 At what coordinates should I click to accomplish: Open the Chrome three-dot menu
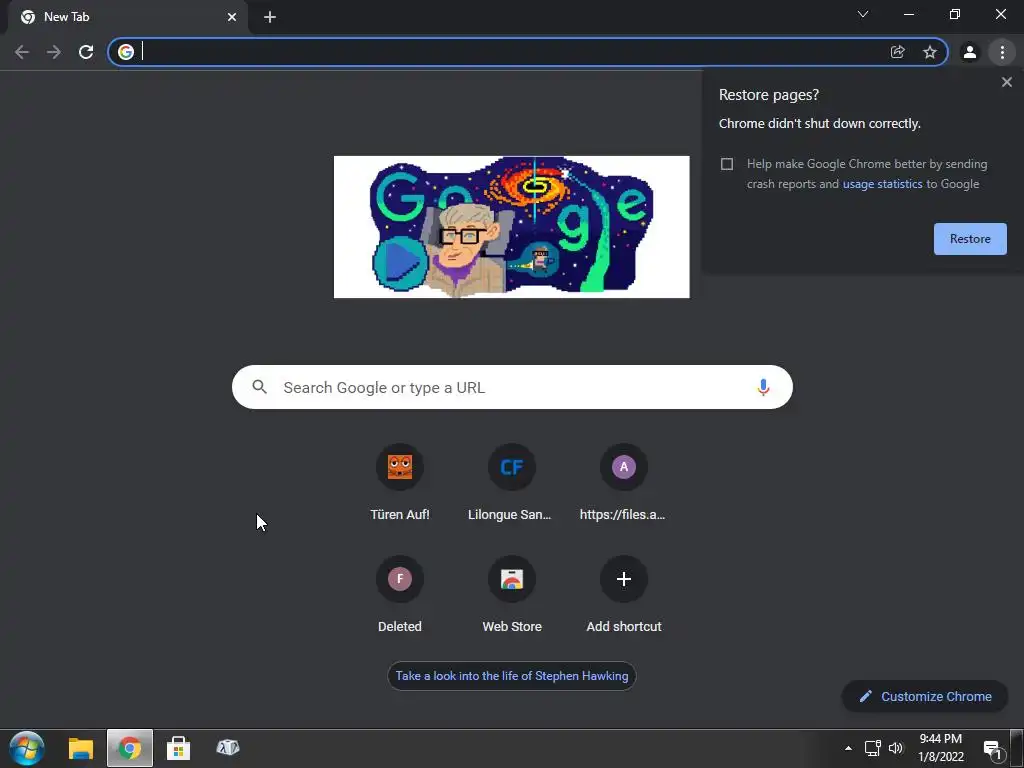(1002, 52)
